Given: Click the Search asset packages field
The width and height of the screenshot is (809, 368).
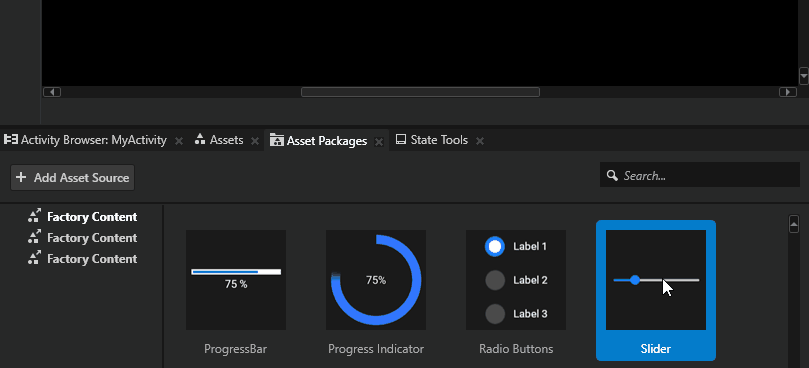Looking at the screenshot, I should pyautogui.click(x=700, y=175).
